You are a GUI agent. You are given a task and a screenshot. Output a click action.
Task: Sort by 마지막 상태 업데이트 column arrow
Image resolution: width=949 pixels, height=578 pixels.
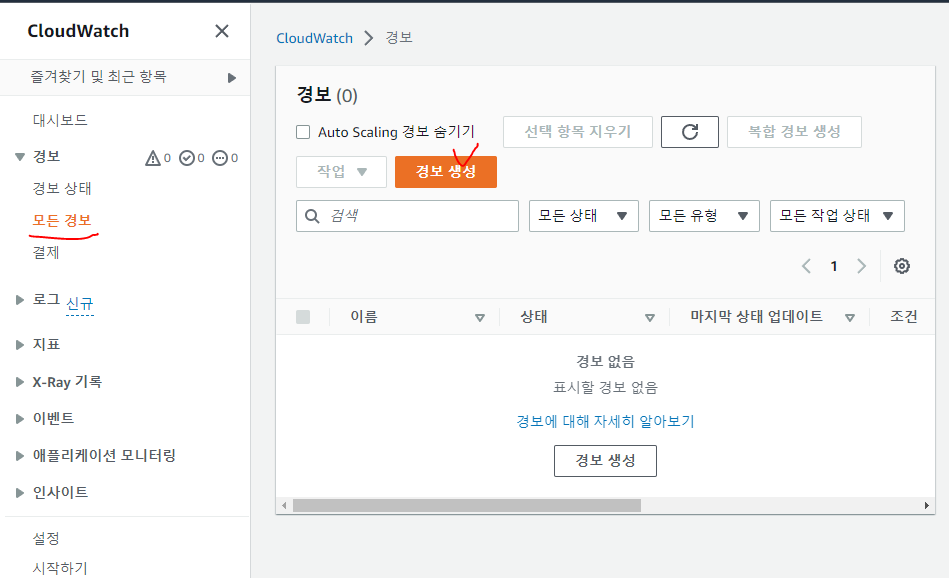click(x=850, y=318)
